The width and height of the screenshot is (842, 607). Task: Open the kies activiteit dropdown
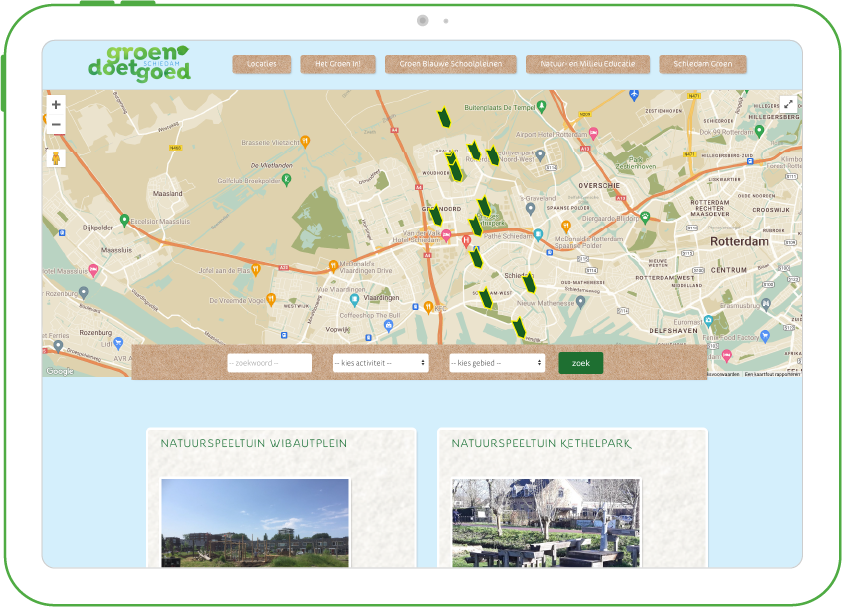point(382,362)
